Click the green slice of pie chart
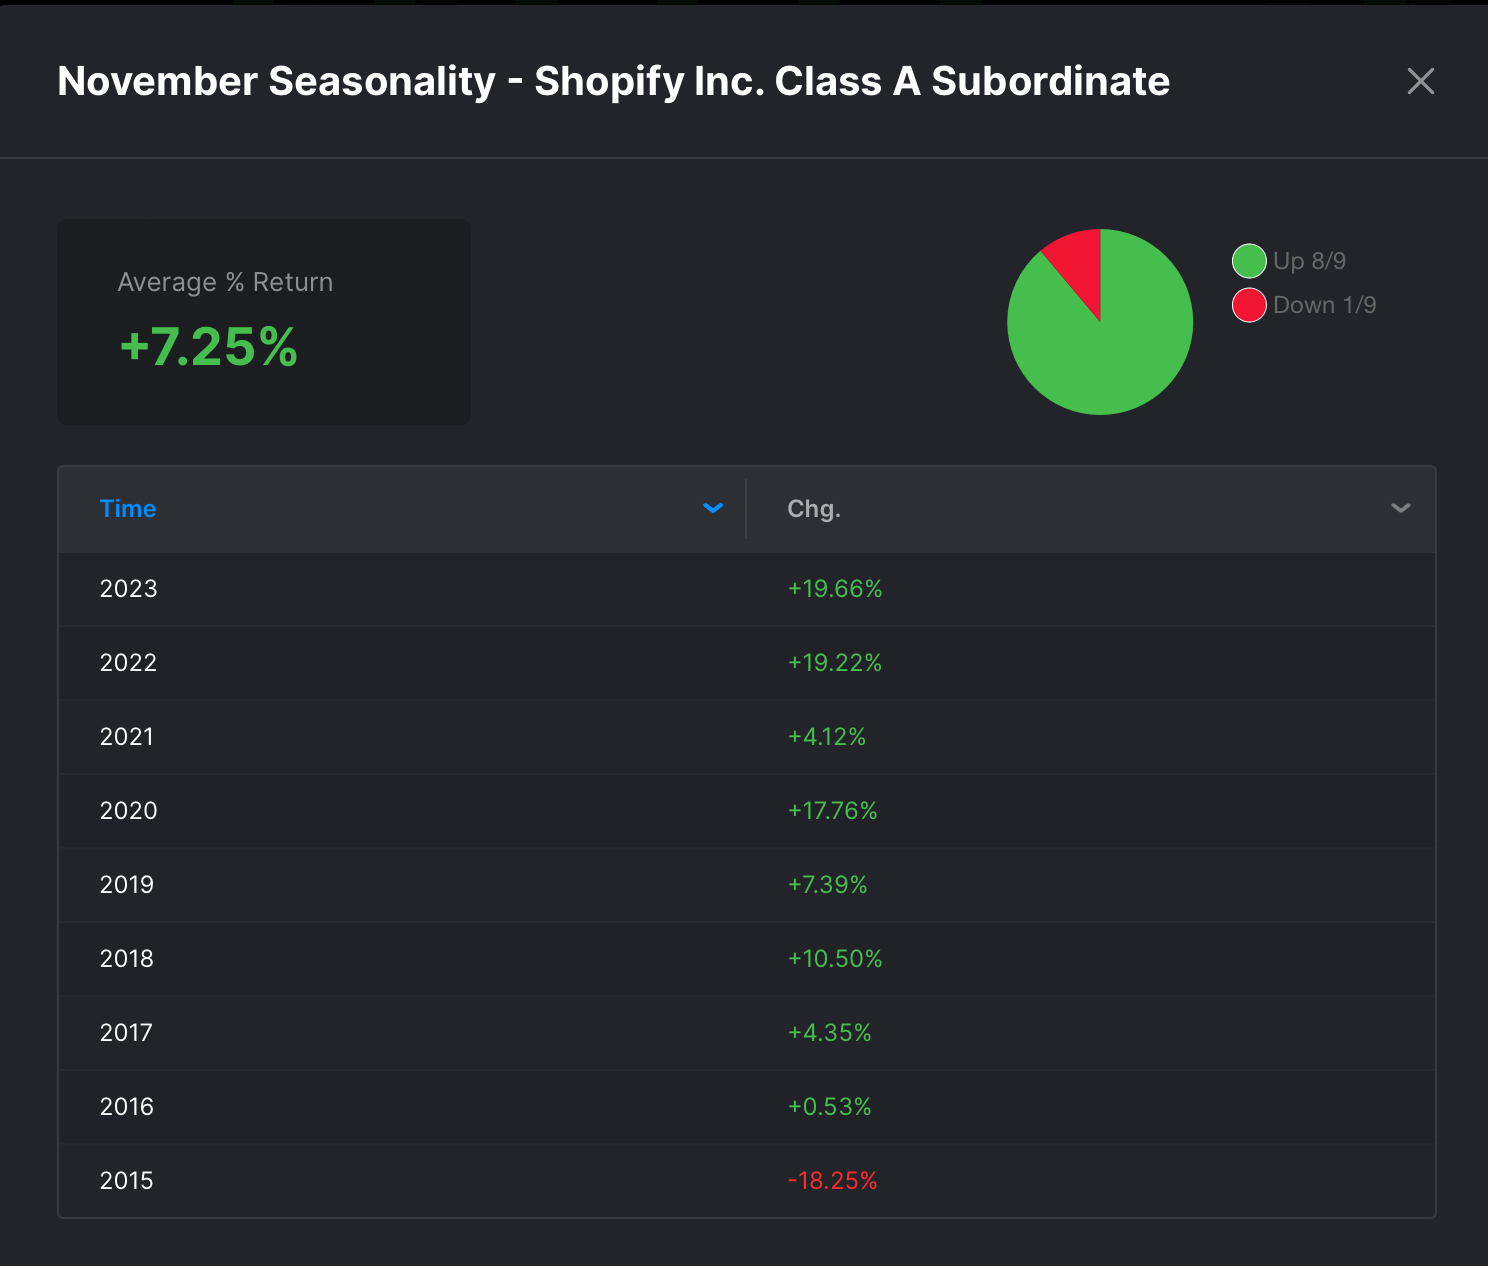Screen dimensions: 1488x1266 1110,350
